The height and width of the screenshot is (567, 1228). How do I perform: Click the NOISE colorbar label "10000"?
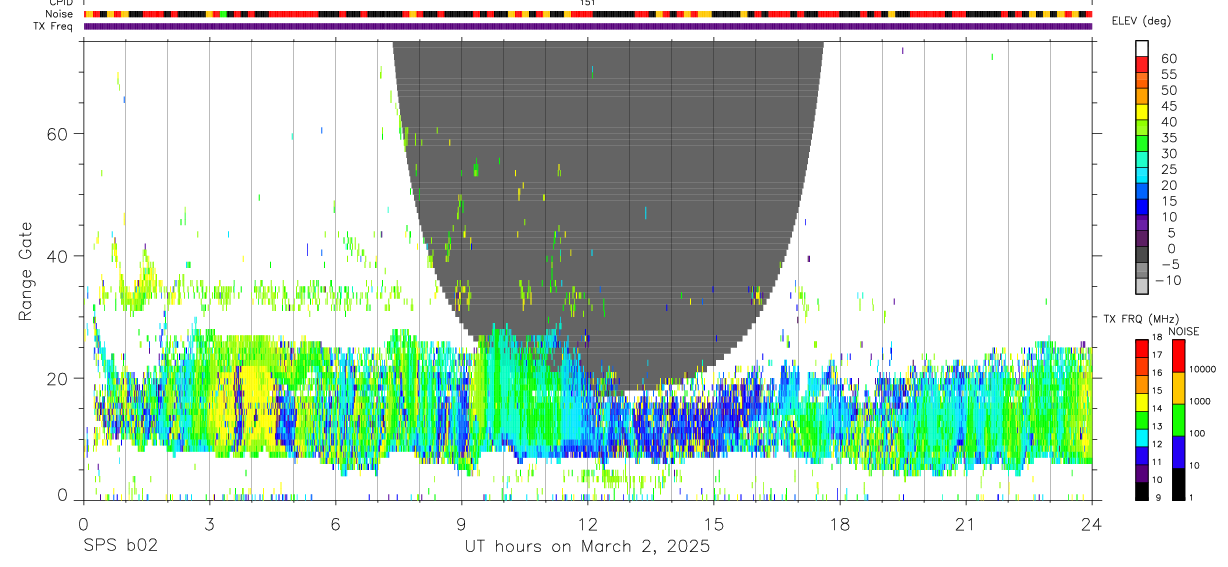(x=1202, y=369)
